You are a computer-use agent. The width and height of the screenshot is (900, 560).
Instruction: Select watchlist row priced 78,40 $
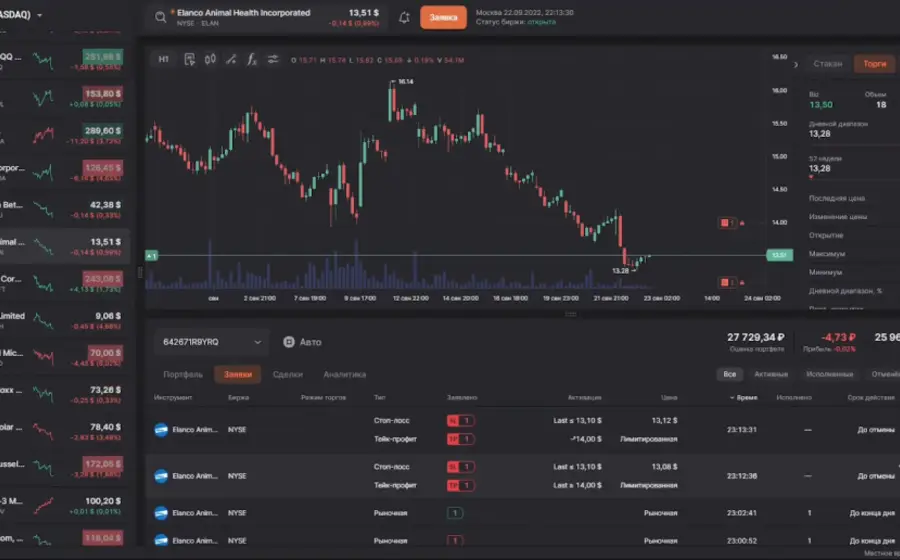[64, 432]
